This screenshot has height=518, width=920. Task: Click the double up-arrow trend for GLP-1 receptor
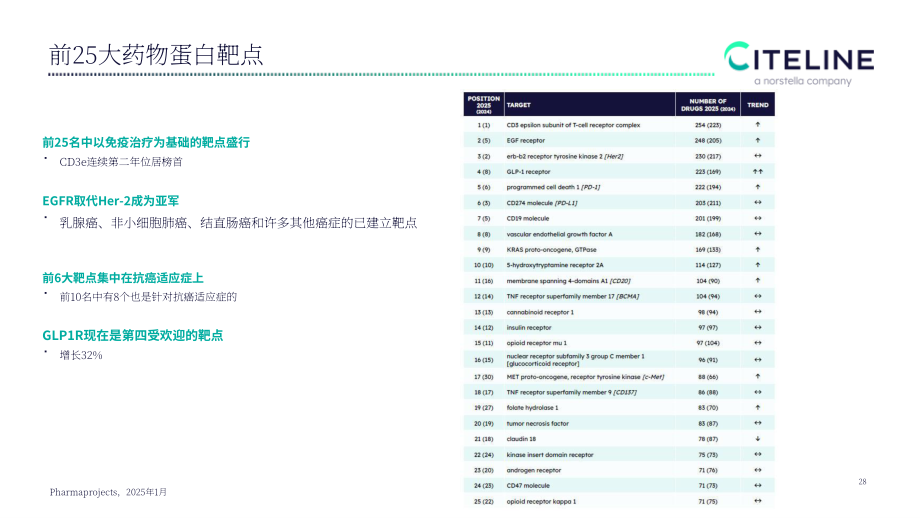[757, 171]
